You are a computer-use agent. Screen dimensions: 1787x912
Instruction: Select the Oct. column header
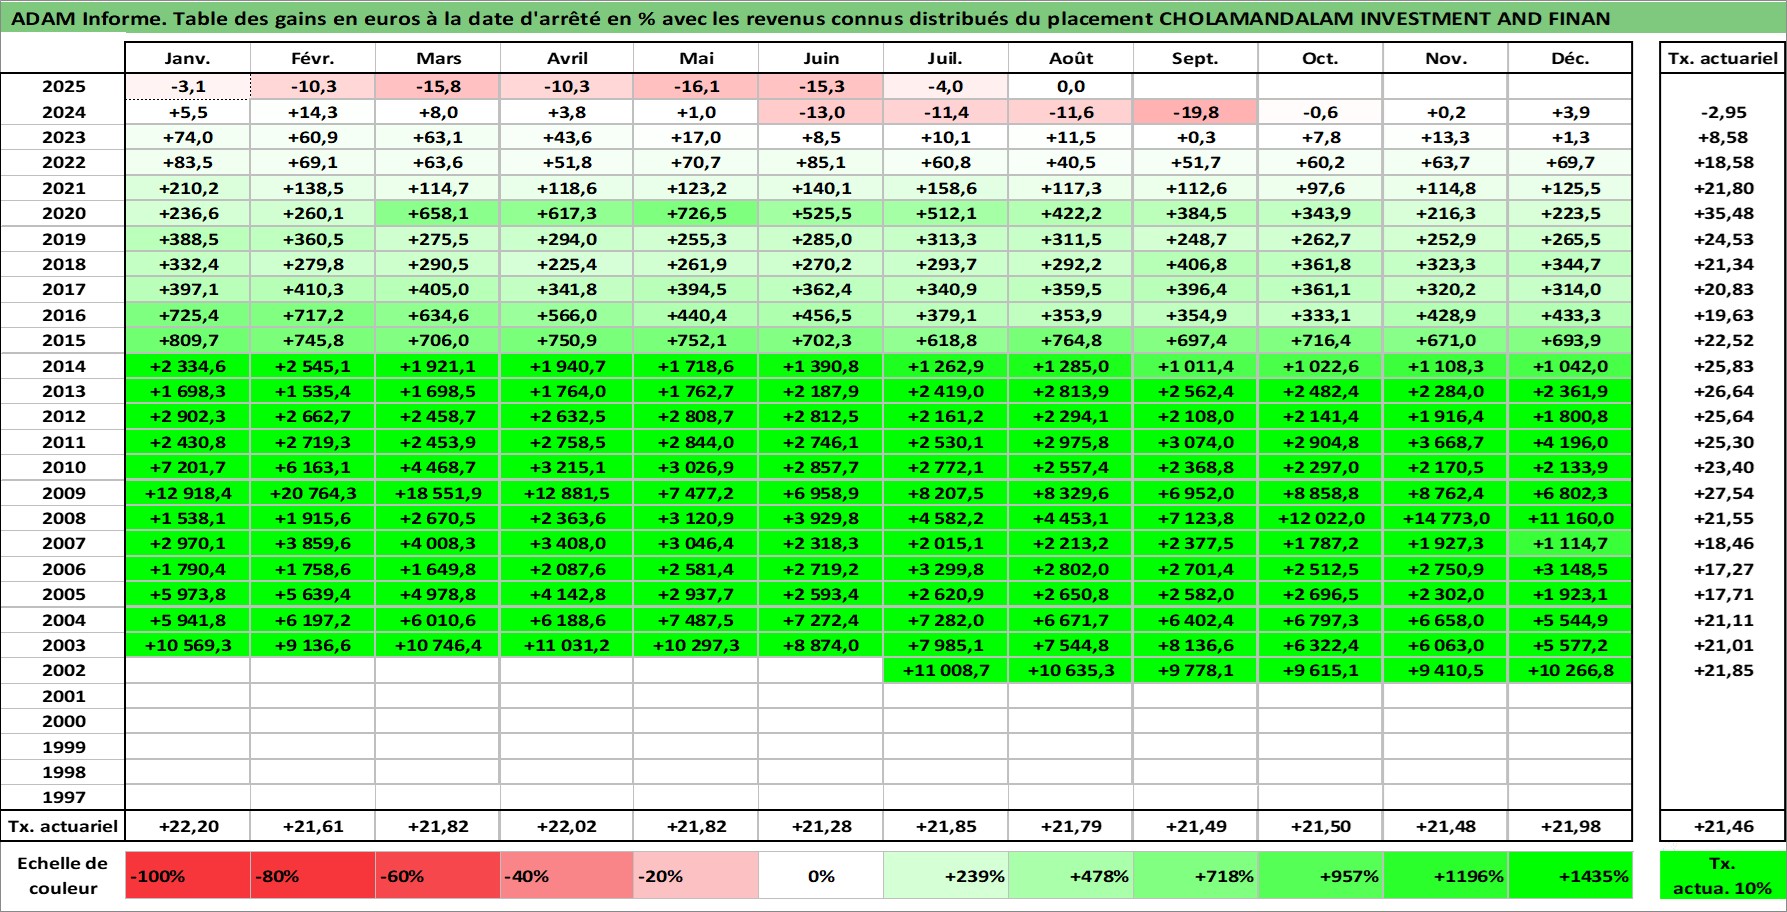click(x=1320, y=58)
